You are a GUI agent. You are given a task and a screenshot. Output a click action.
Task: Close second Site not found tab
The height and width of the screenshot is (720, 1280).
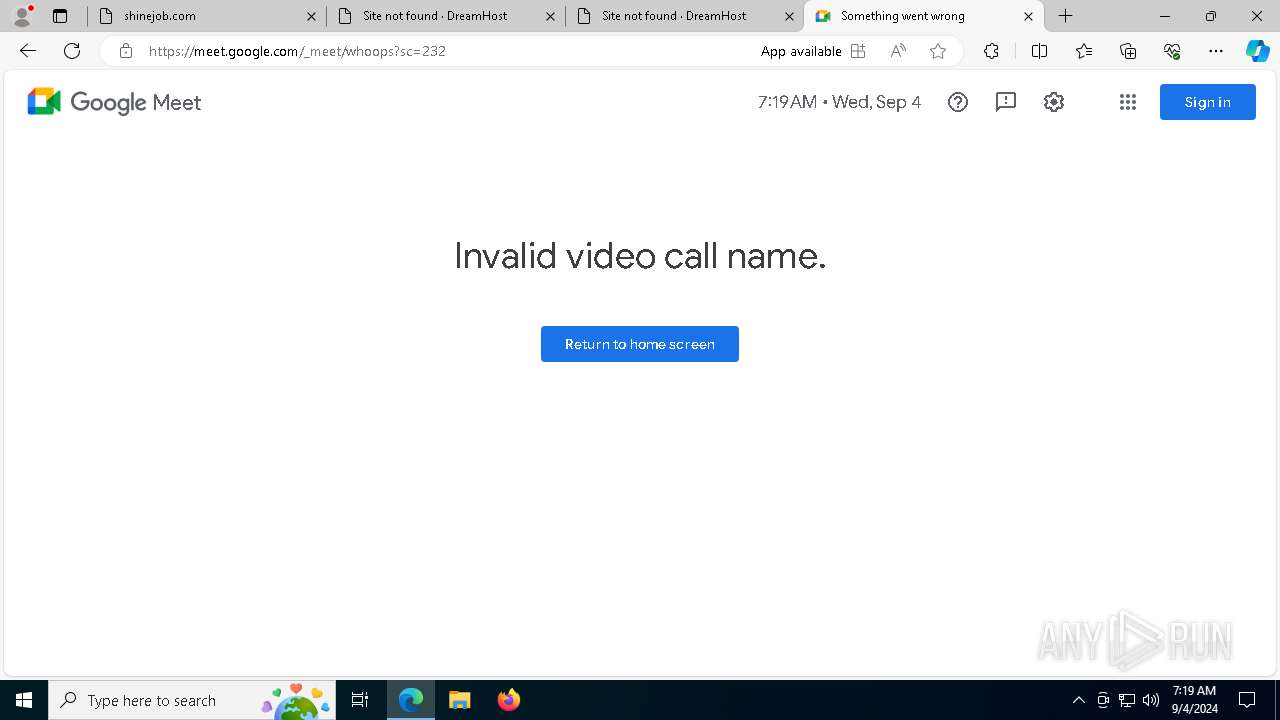[x=789, y=16]
